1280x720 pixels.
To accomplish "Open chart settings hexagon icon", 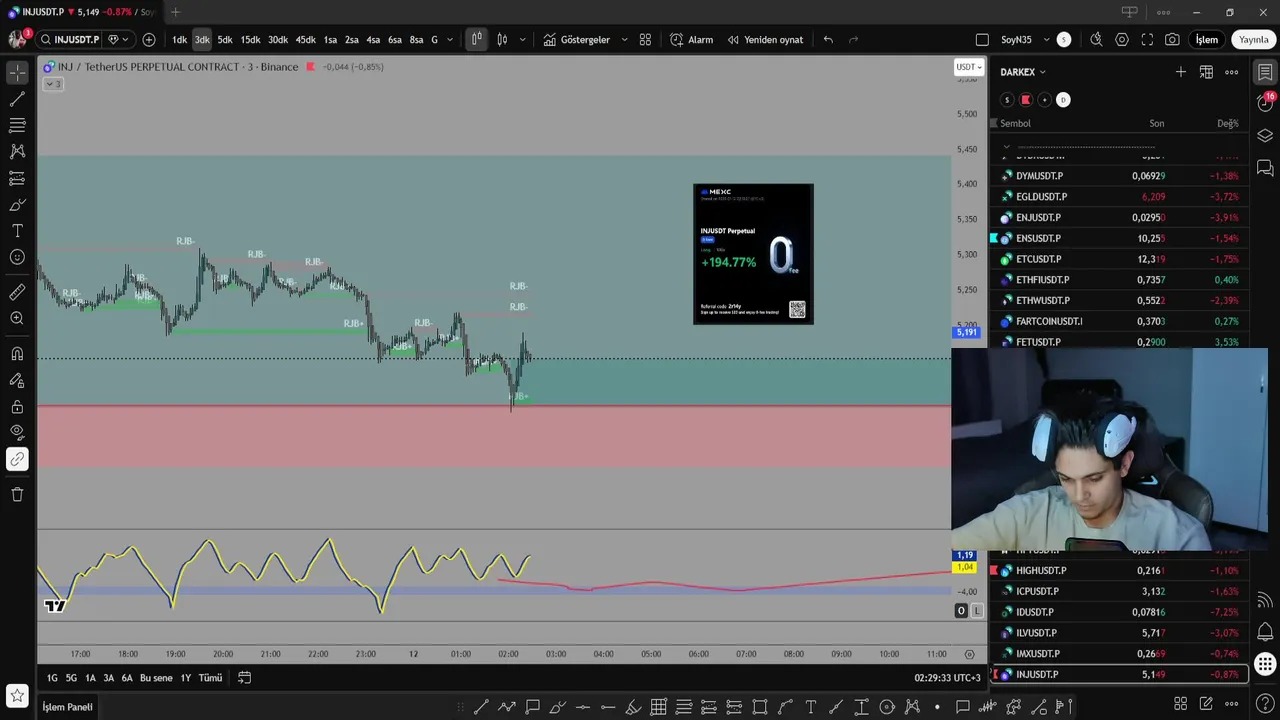I will tap(1122, 40).
